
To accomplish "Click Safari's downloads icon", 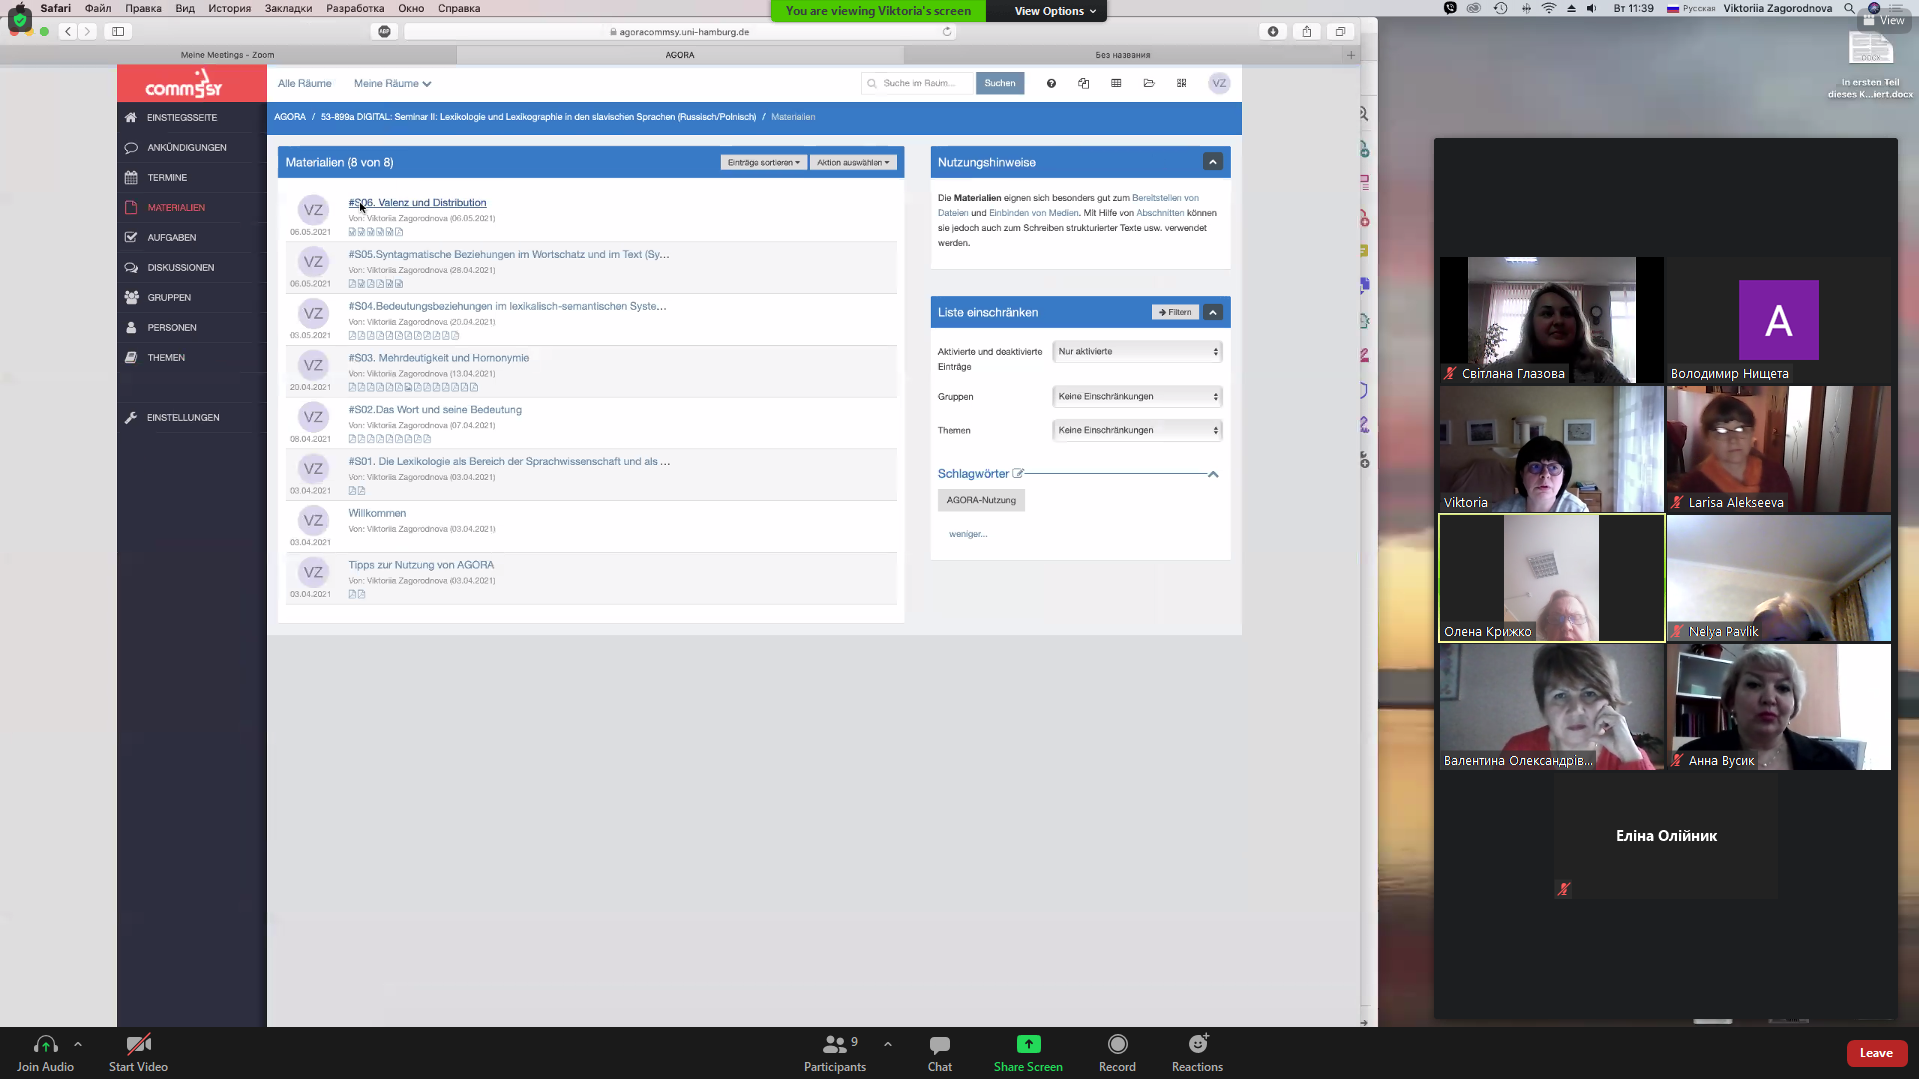I will coord(1273,32).
